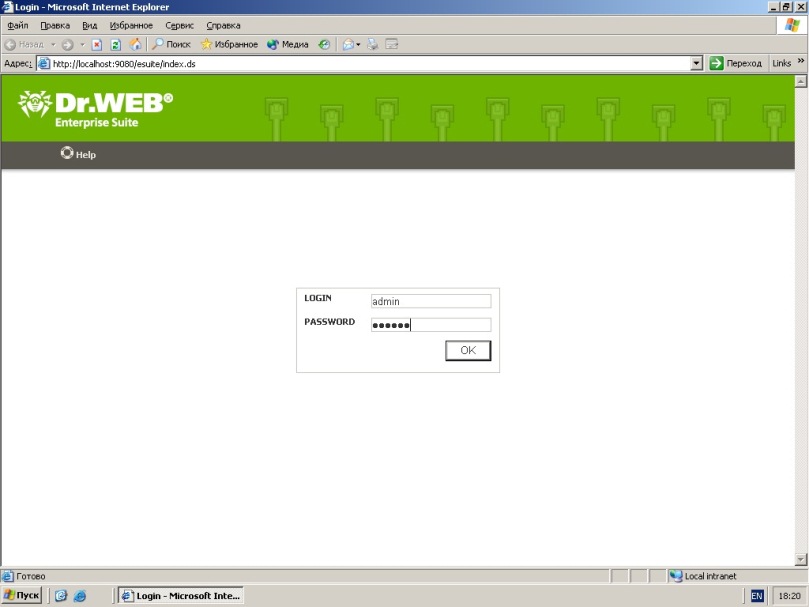Click the Links toolbar label
The height and width of the screenshot is (607, 809).
pyautogui.click(x=782, y=63)
